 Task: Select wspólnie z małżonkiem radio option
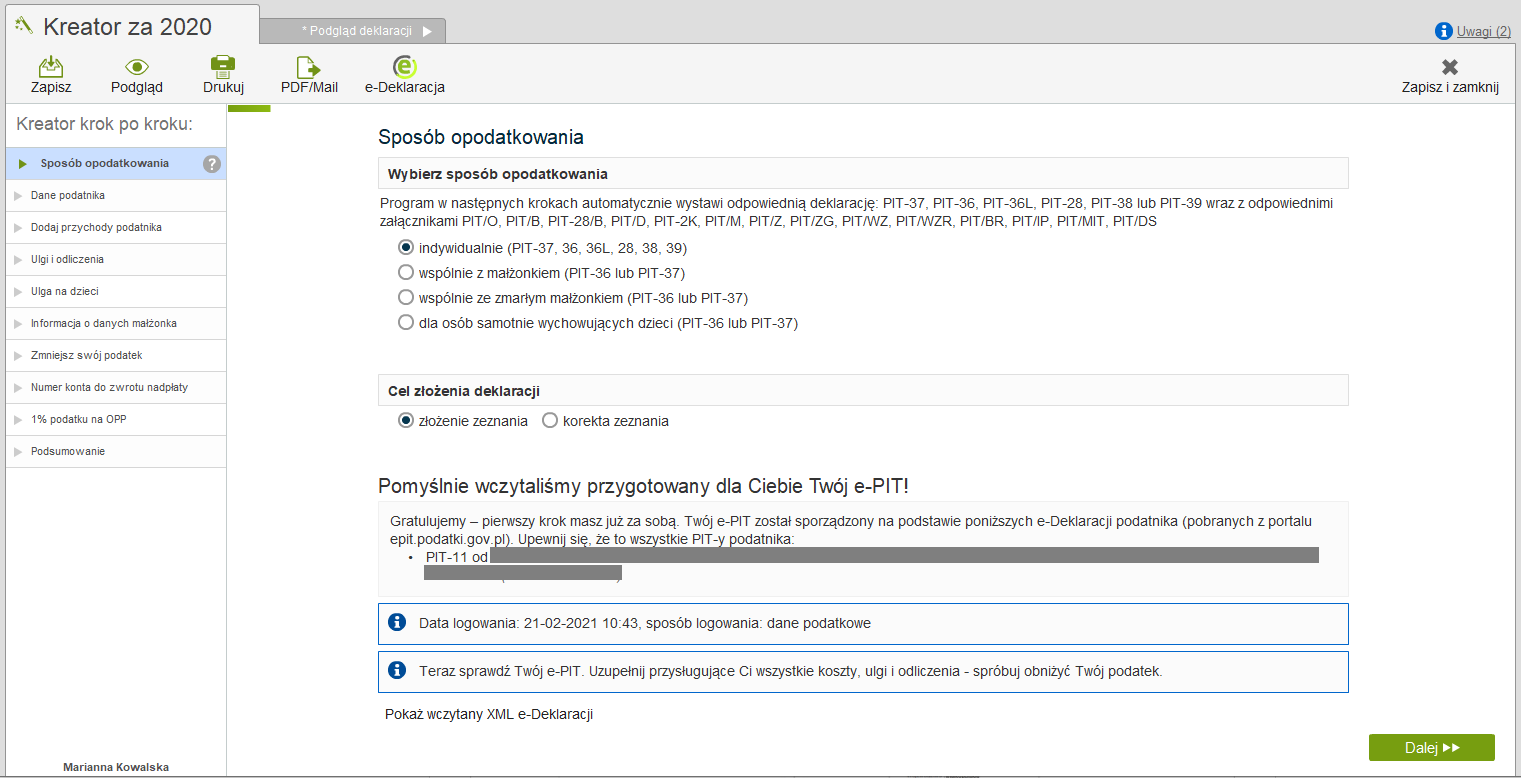click(406, 272)
